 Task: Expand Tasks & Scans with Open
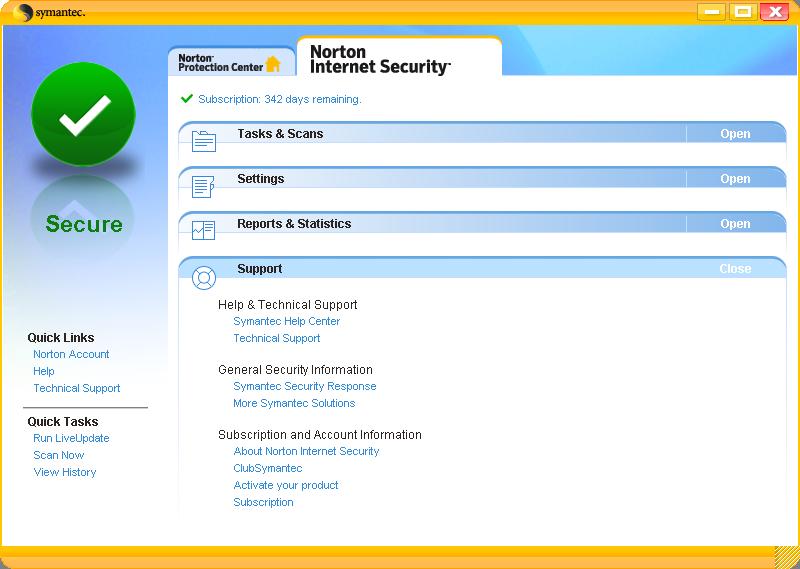[735, 134]
